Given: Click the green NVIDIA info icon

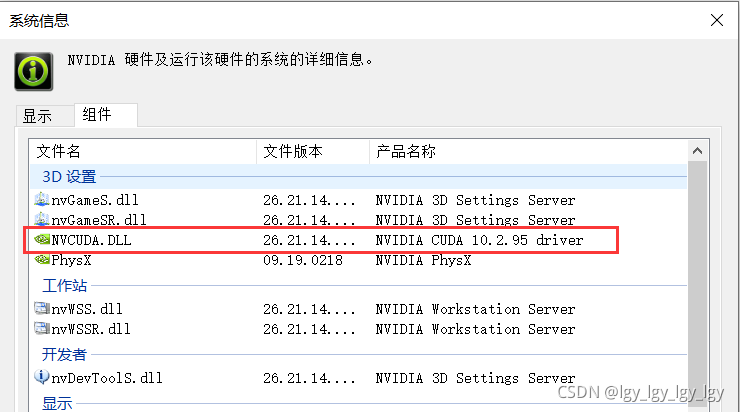Looking at the screenshot, I should pos(34,71).
